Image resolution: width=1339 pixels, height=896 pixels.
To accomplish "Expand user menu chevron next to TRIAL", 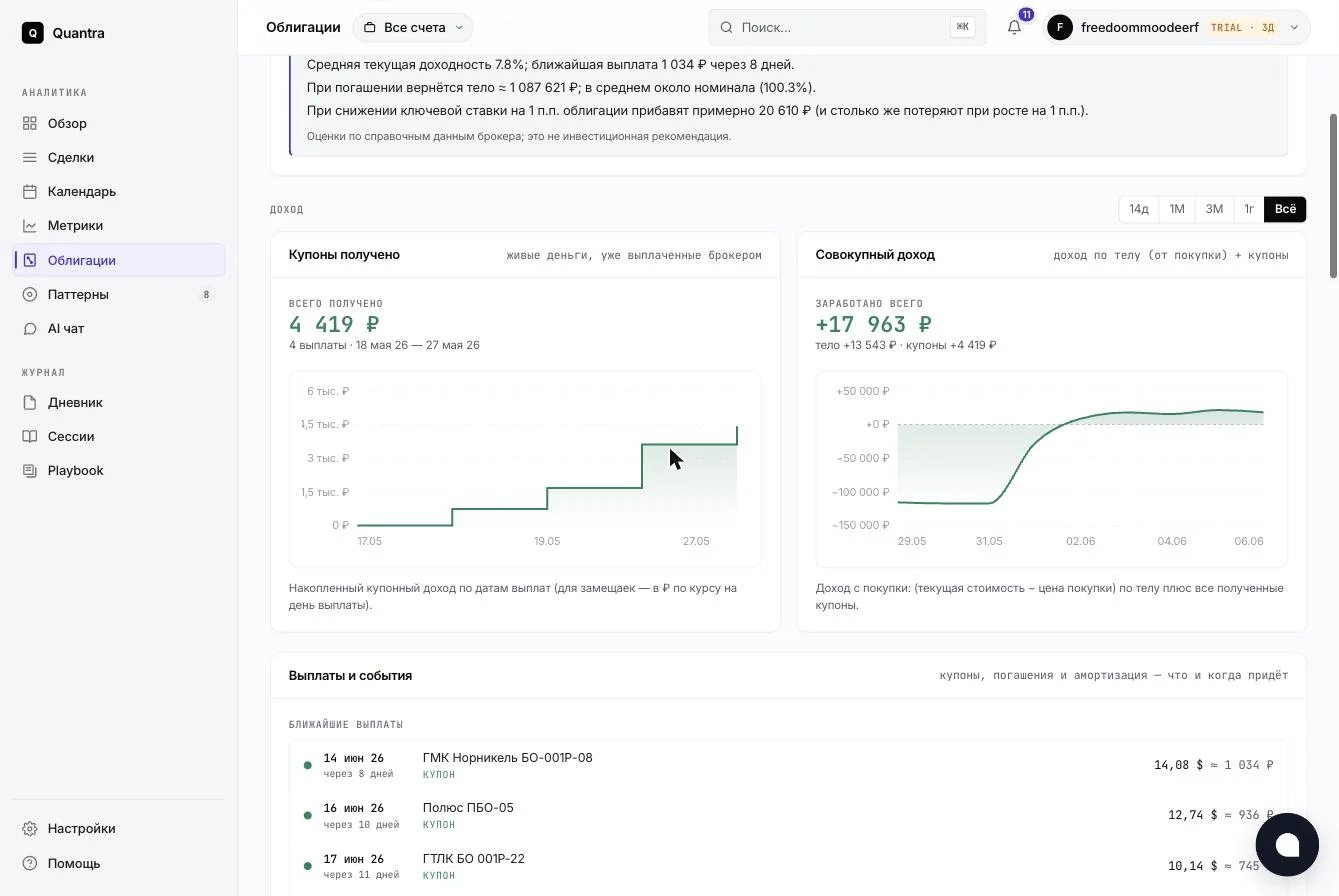I will 1294,27.
